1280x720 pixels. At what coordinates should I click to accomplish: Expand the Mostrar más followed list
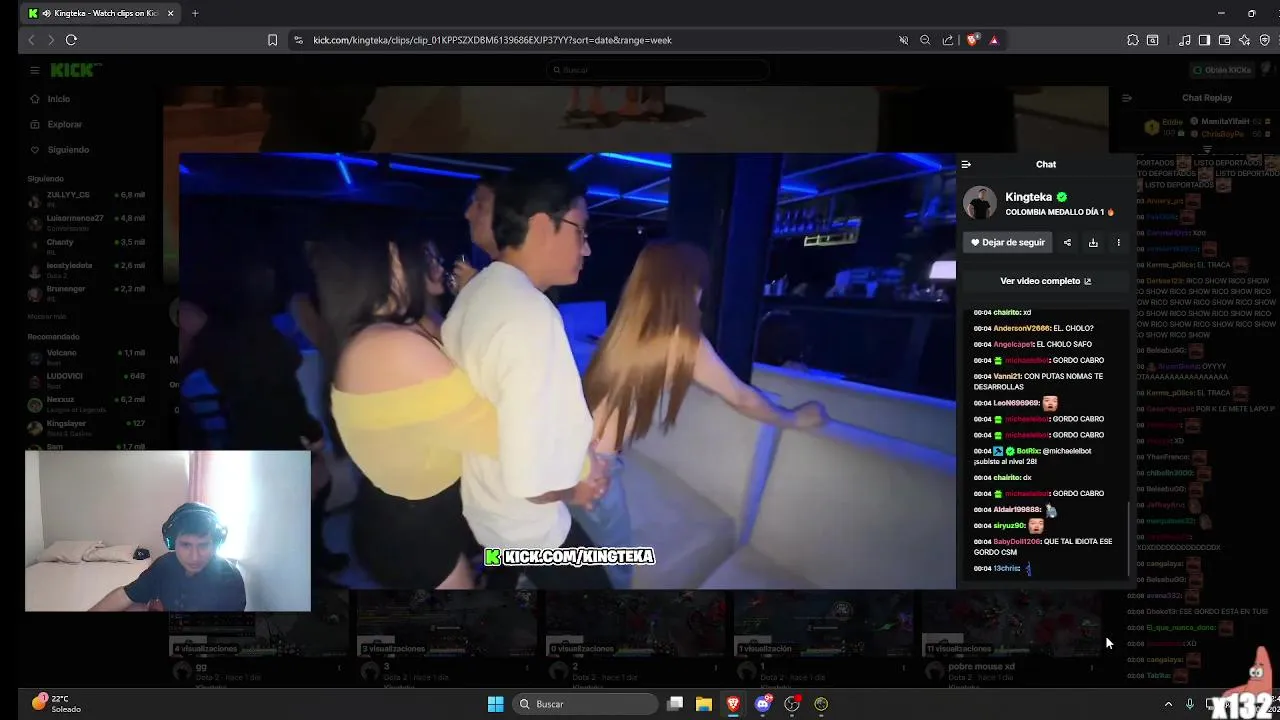(x=47, y=316)
